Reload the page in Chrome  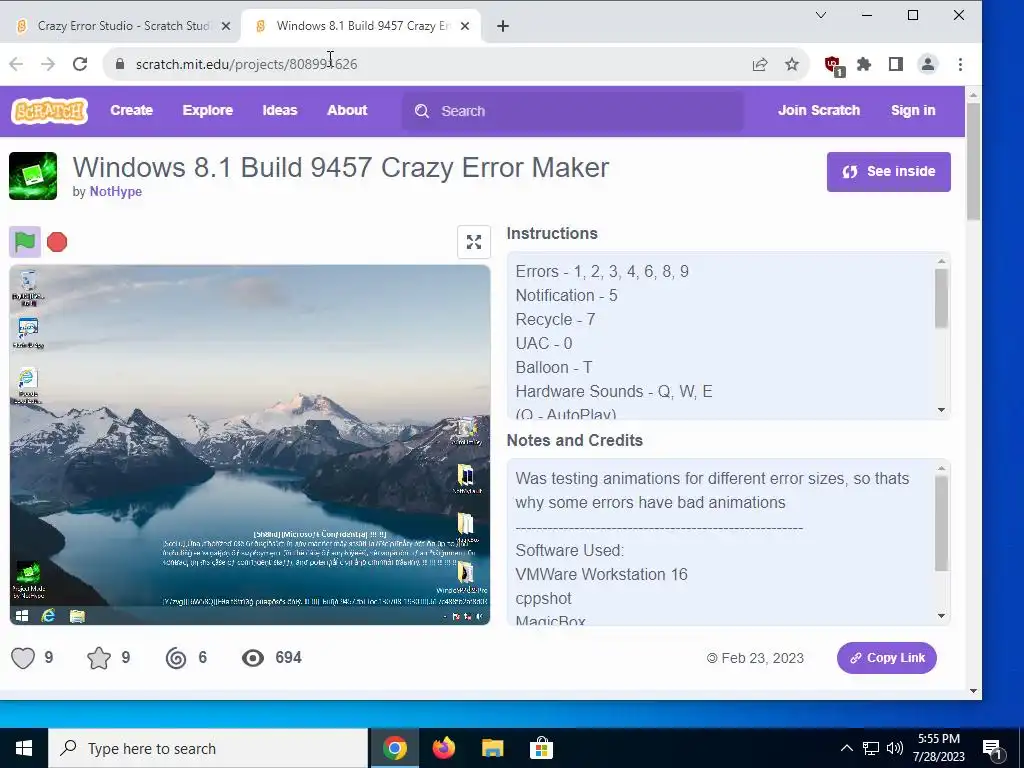click(80, 64)
